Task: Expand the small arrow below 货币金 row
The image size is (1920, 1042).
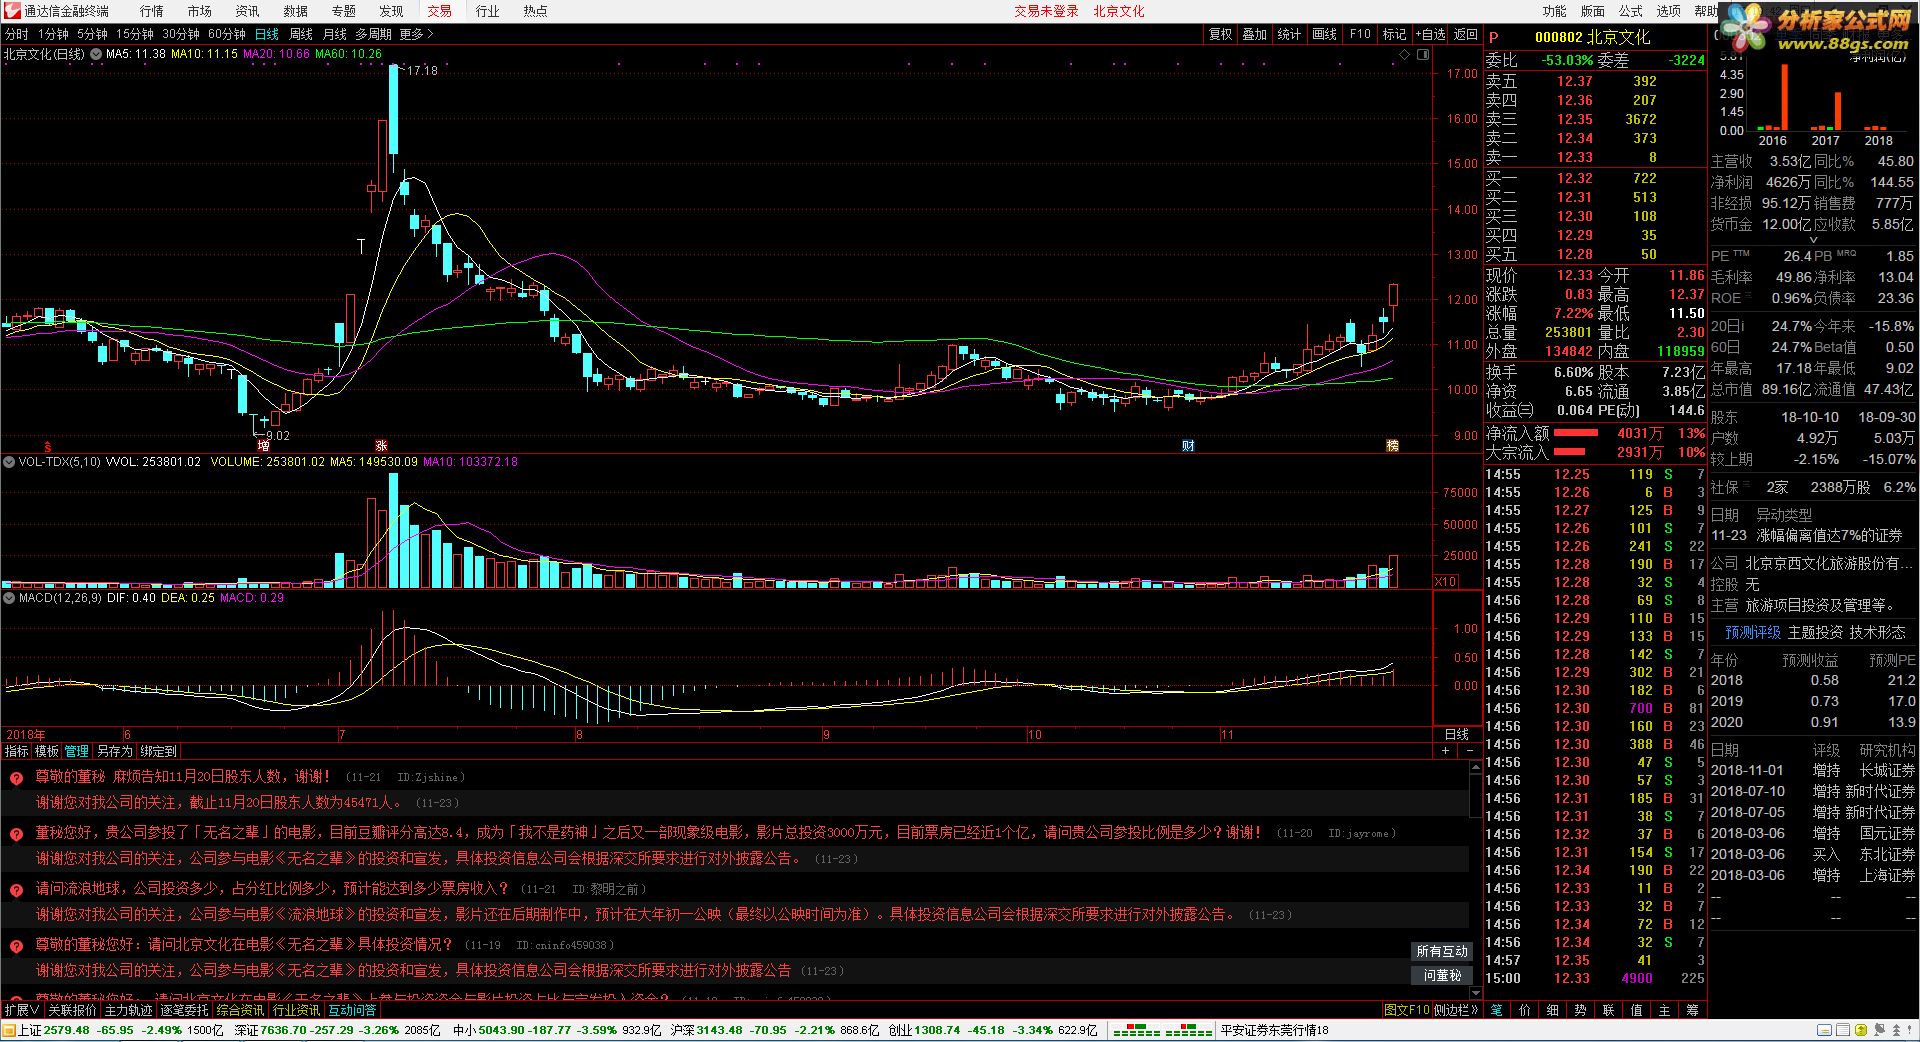Action: [1813, 240]
